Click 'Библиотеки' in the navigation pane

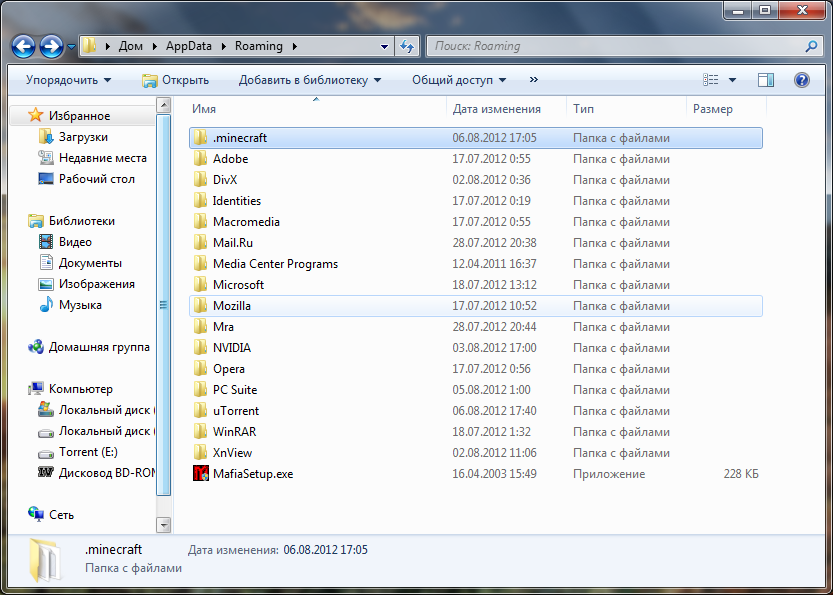[x=82, y=220]
